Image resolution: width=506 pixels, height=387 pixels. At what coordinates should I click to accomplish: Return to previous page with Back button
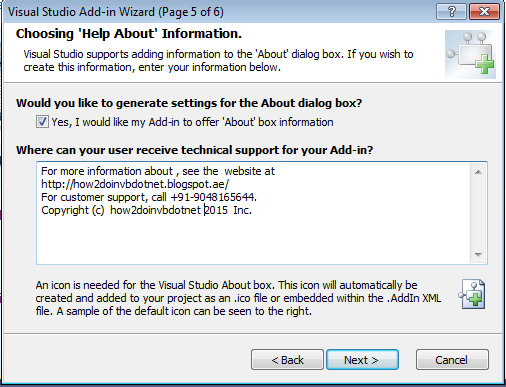point(287,360)
